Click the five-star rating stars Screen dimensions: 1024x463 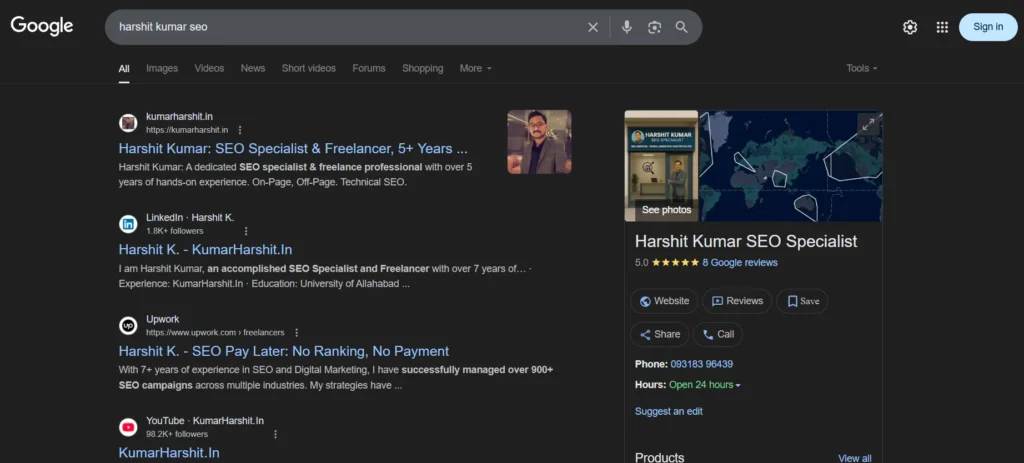click(675, 263)
